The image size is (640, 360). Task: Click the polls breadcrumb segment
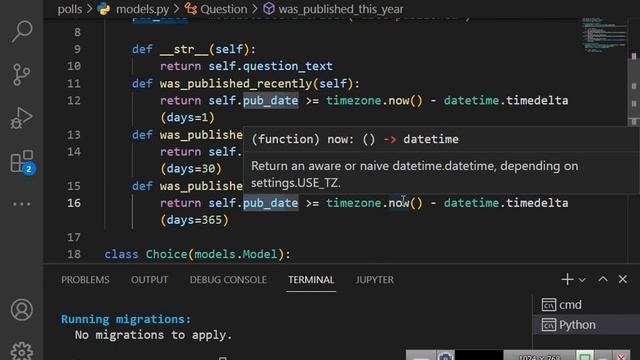point(70,9)
